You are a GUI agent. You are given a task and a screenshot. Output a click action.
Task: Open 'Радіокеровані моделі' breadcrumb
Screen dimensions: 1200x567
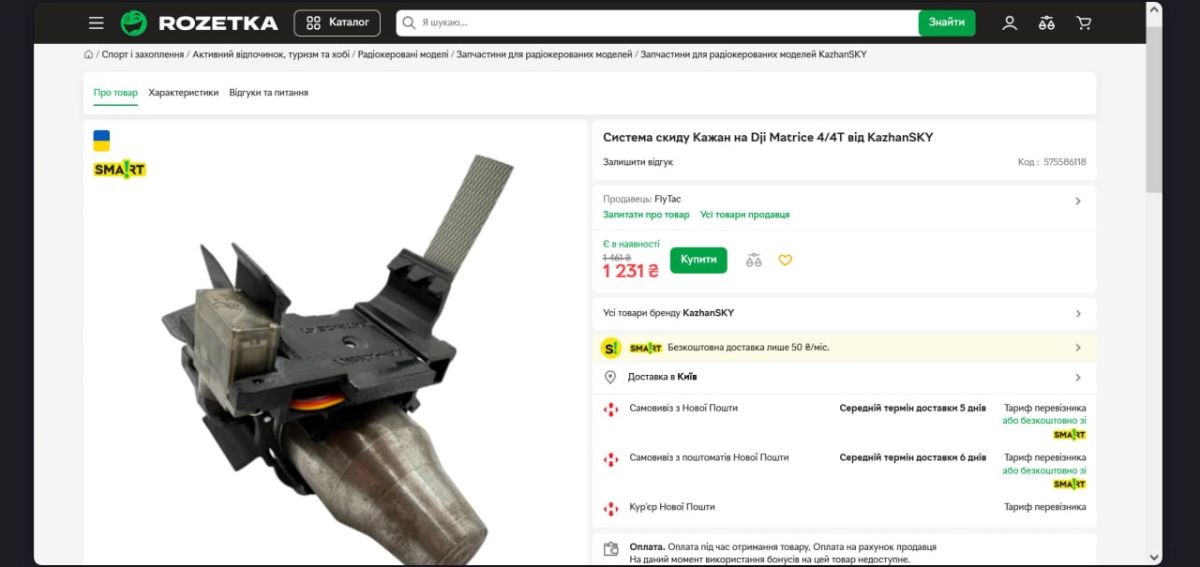403,54
